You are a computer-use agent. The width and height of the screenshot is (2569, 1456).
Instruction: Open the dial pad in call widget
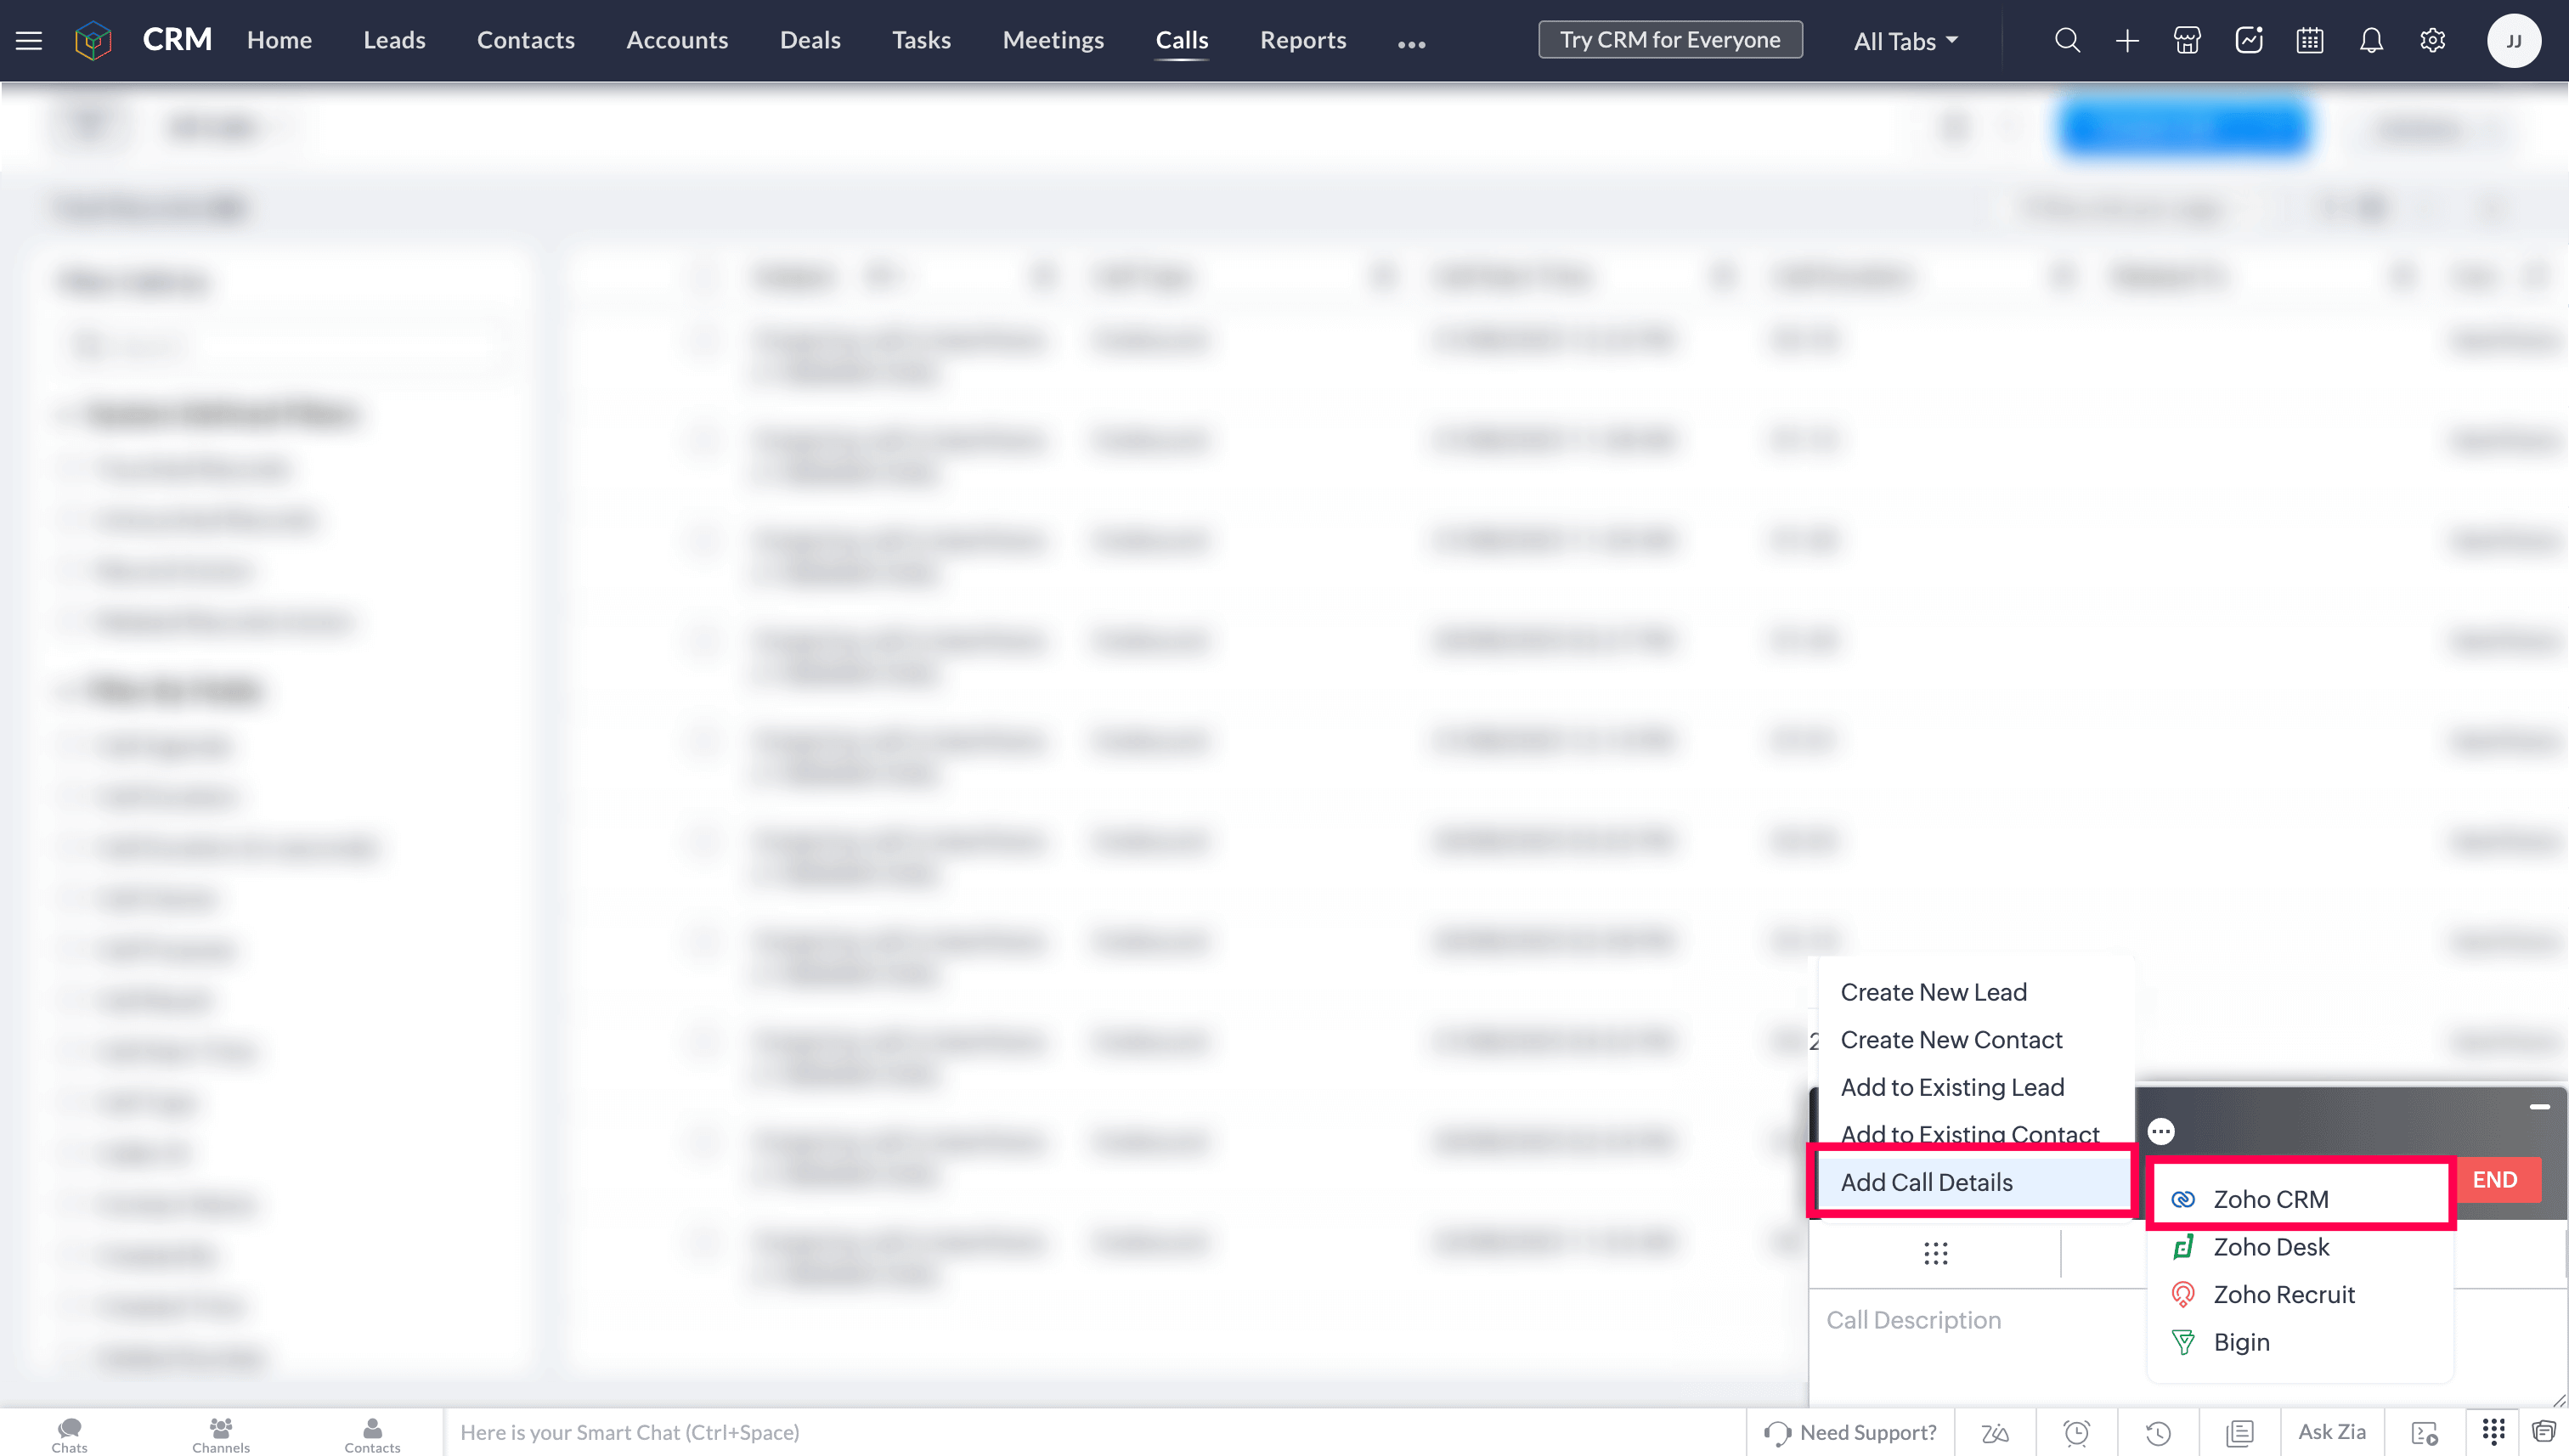coord(1935,1253)
